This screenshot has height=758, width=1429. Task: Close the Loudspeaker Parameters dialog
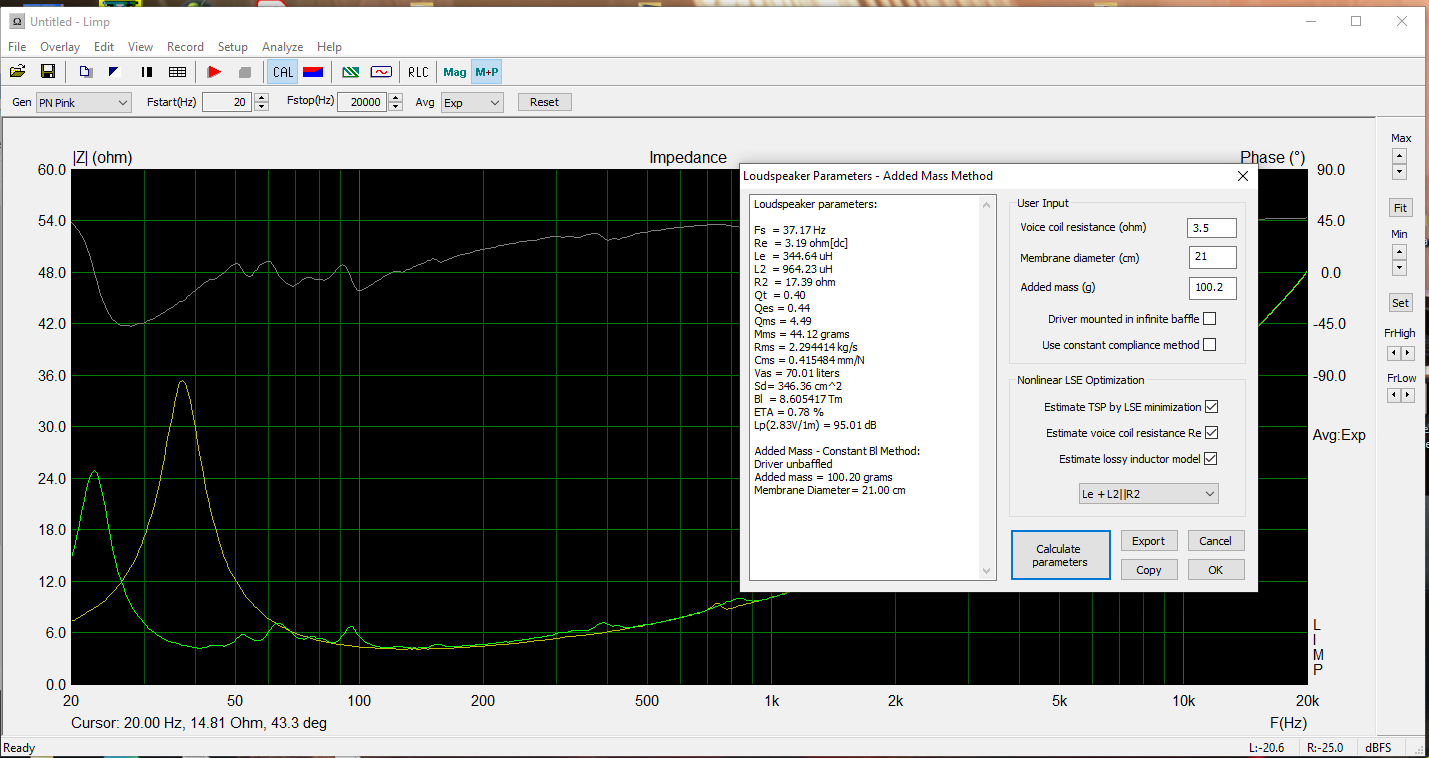point(1243,176)
